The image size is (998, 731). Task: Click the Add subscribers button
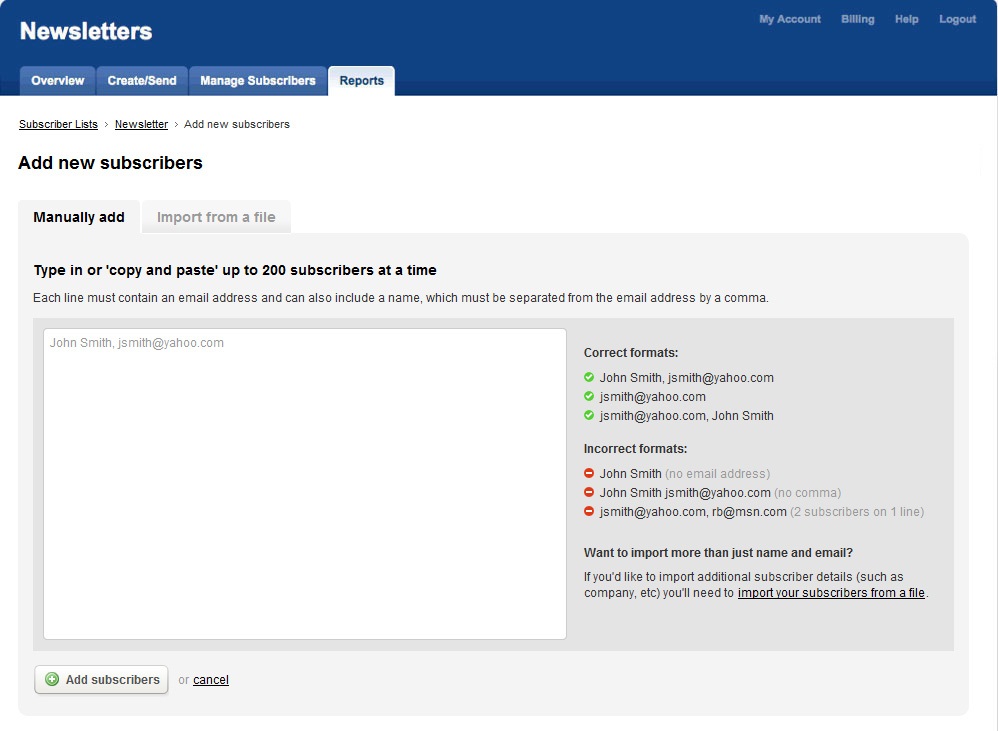(x=101, y=679)
